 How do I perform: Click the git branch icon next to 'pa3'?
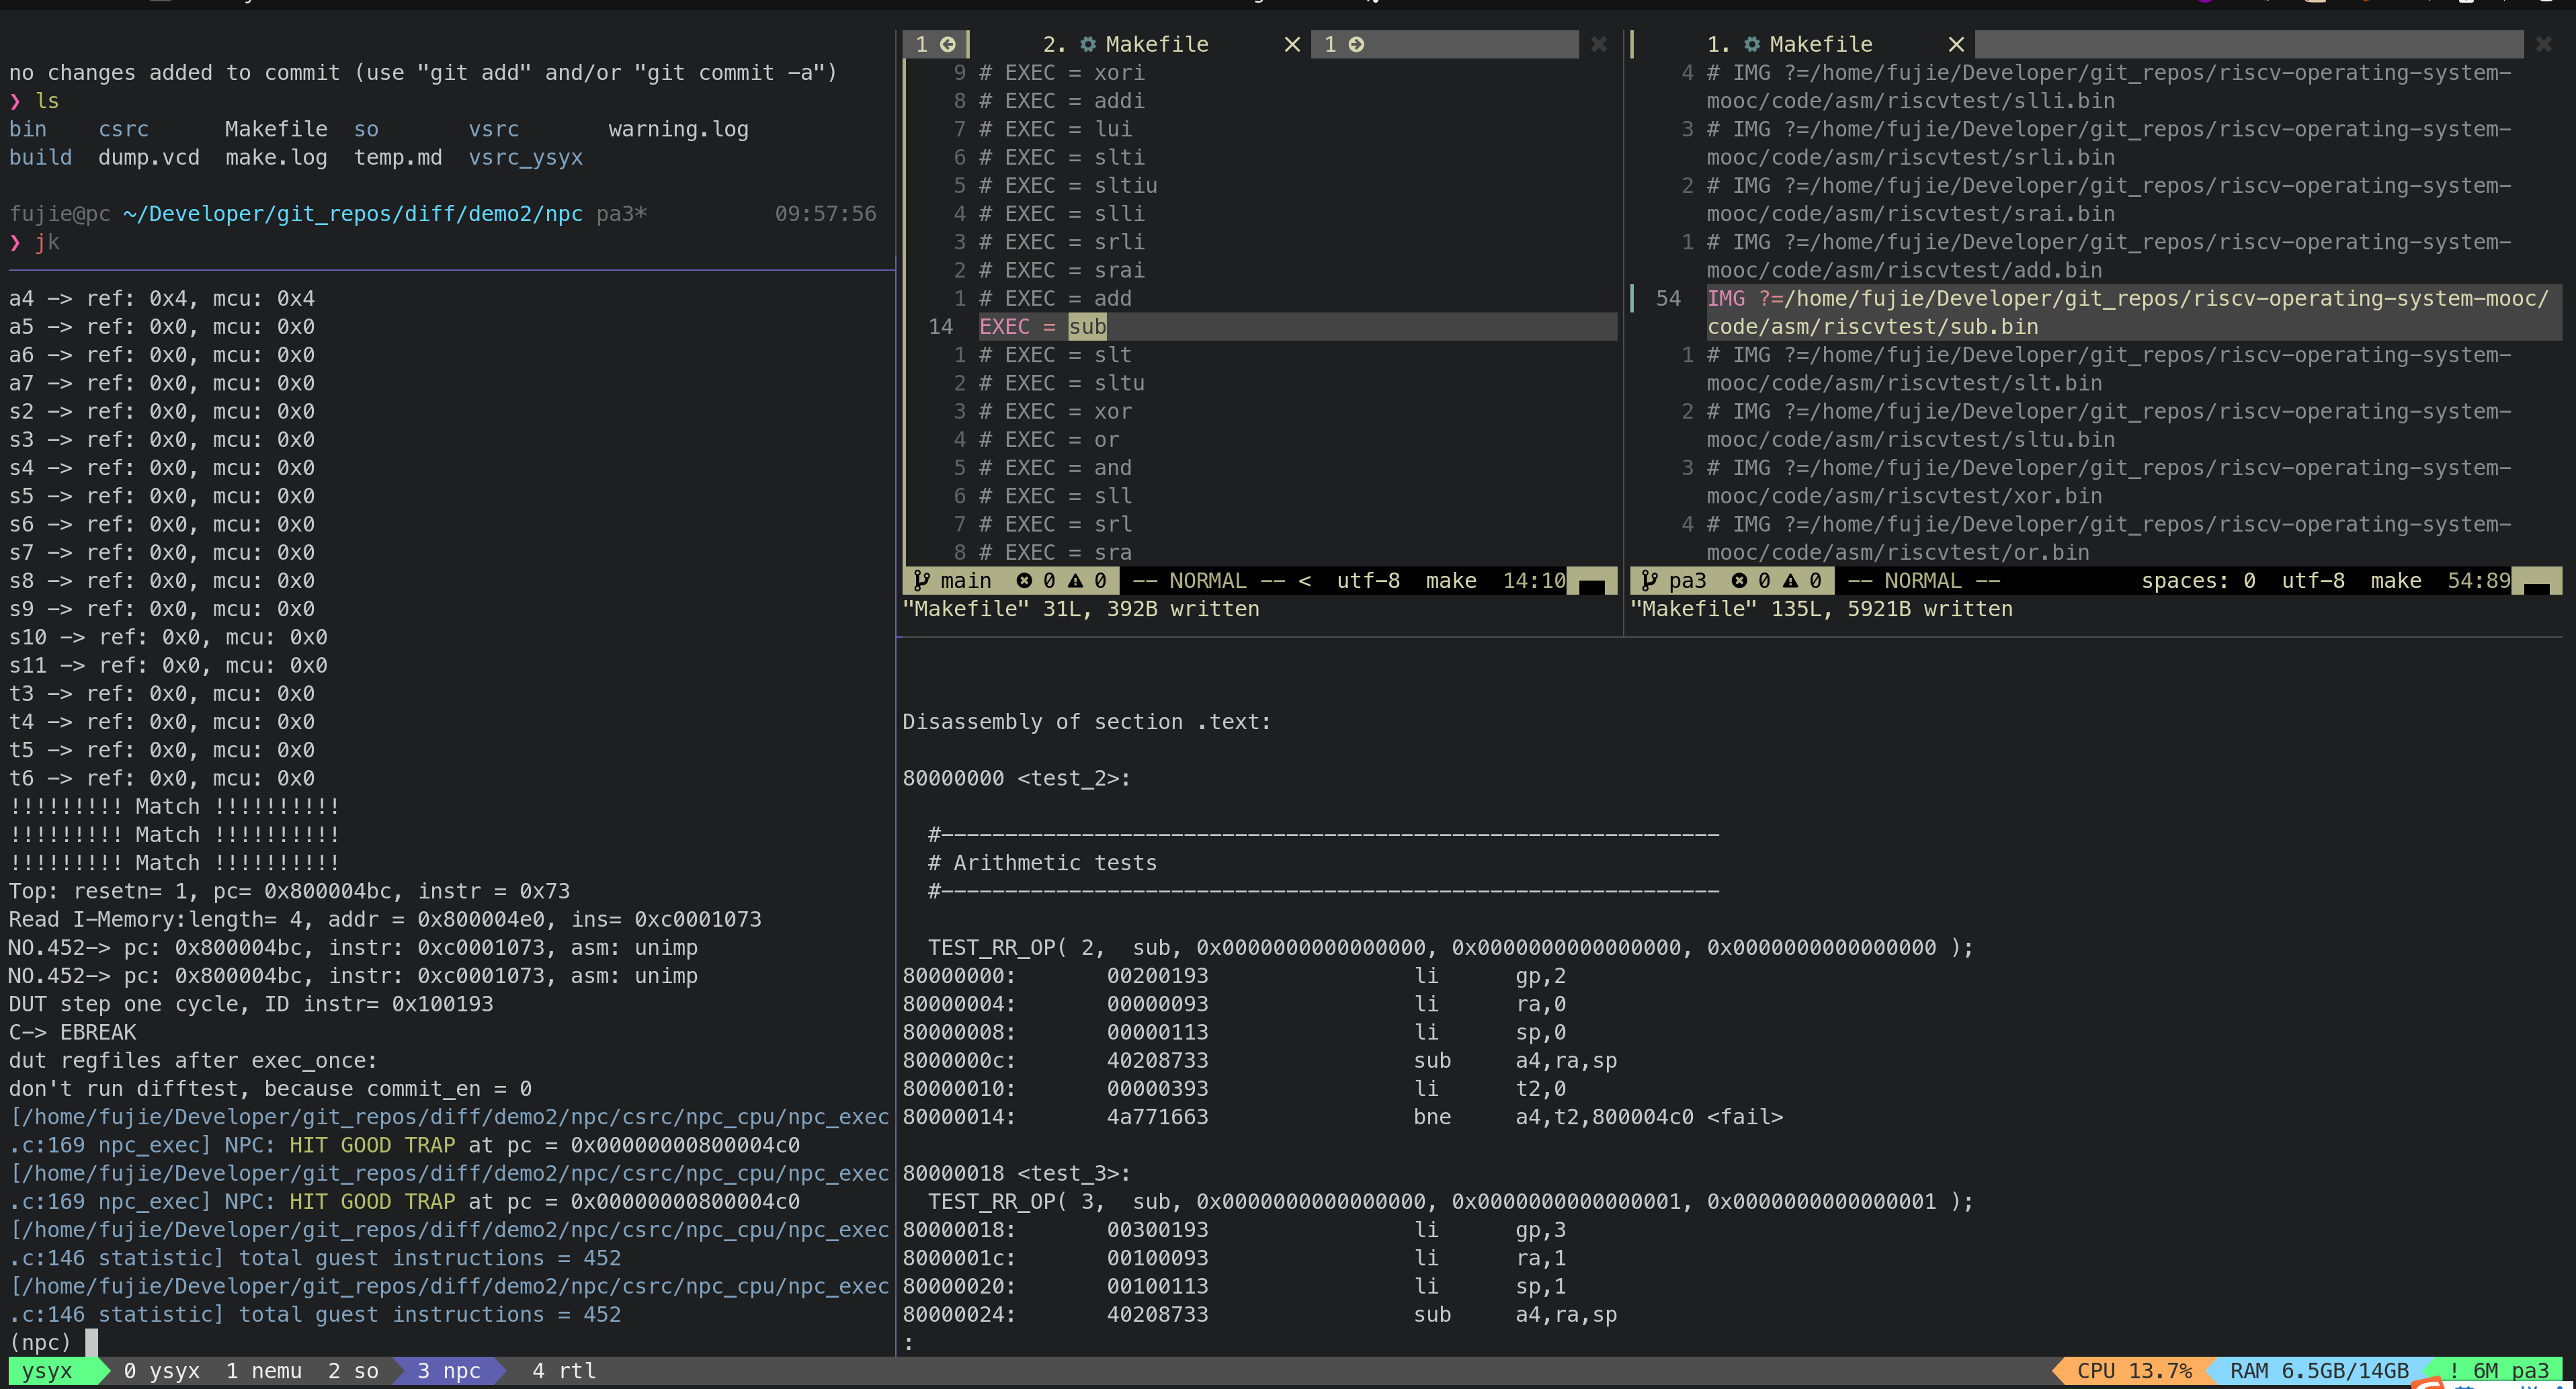click(1649, 580)
